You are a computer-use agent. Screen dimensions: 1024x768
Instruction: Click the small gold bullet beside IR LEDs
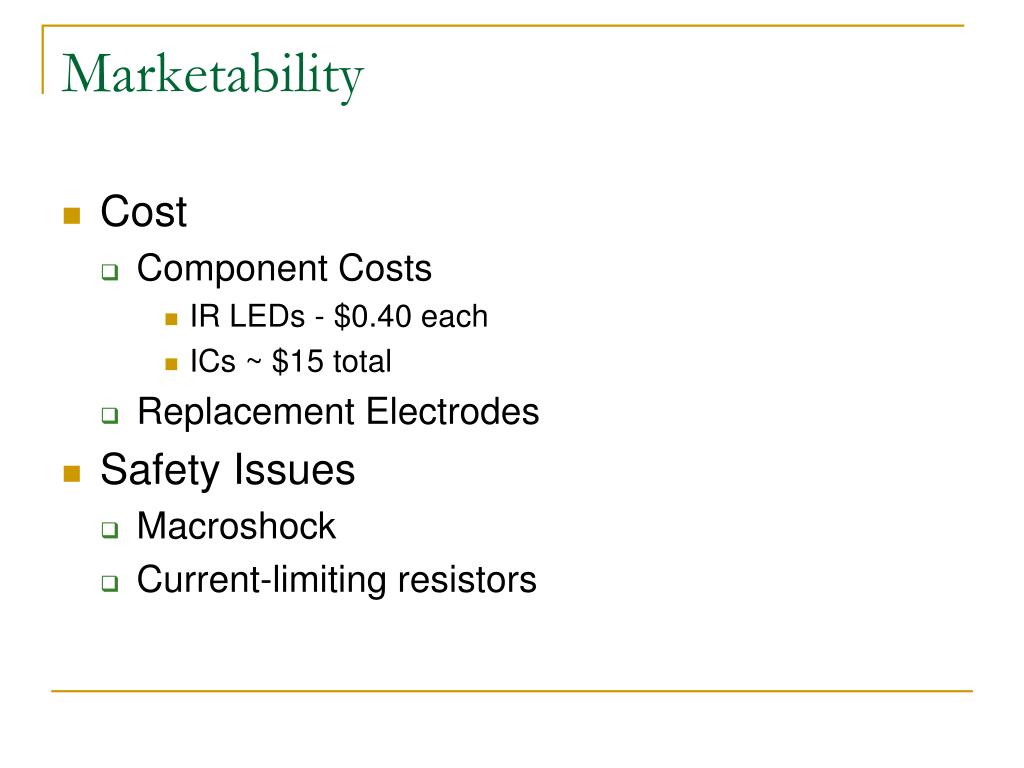tap(171, 319)
